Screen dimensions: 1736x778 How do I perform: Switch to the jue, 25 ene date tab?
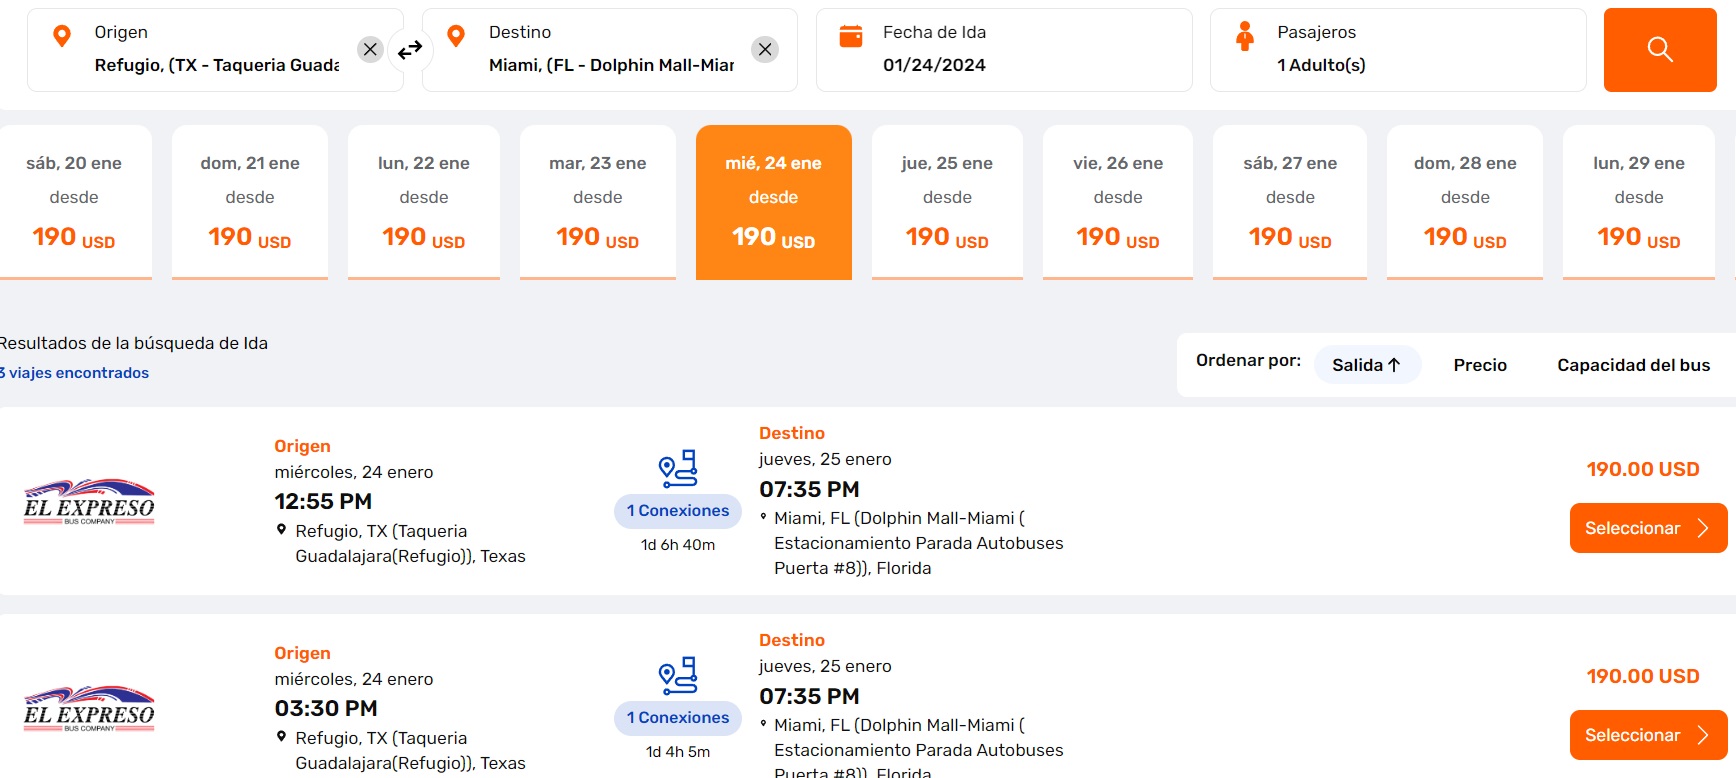(946, 201)
